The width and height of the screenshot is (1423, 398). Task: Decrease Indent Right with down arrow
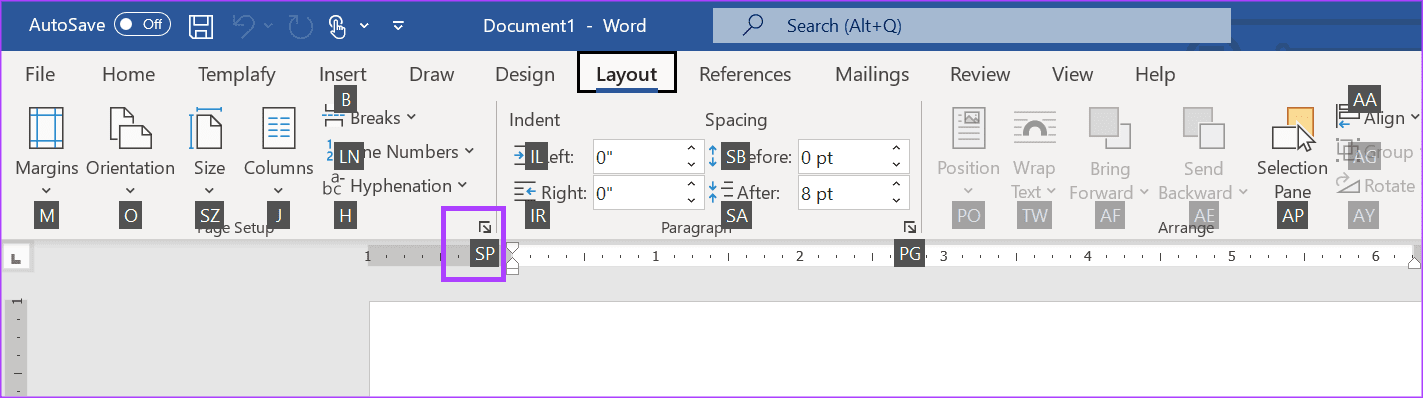click(691, 201)
